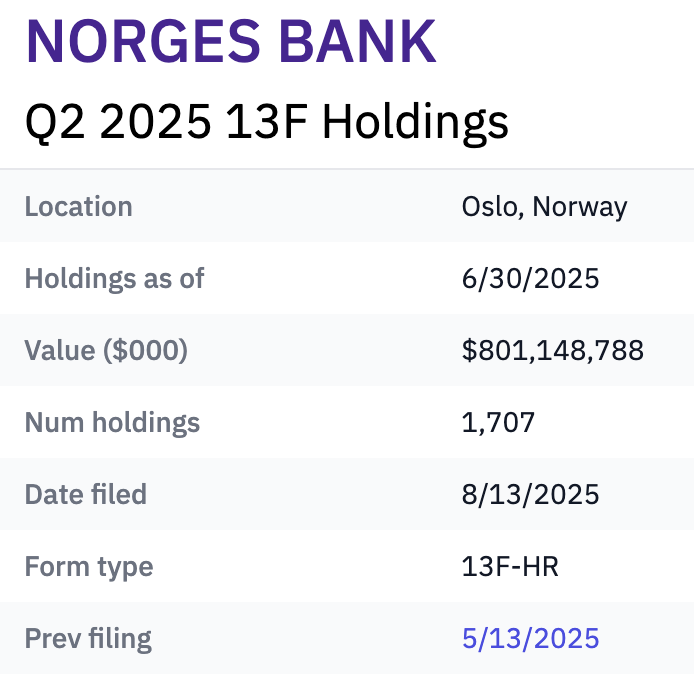Click the Oslo, Norway location value

pyautogui.click(x=544, y=207)
